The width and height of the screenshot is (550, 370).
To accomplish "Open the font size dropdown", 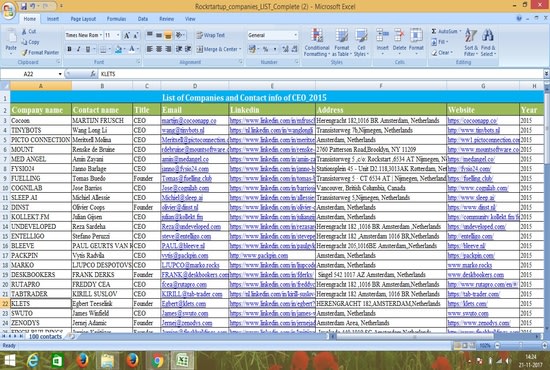I will (118, 35).
